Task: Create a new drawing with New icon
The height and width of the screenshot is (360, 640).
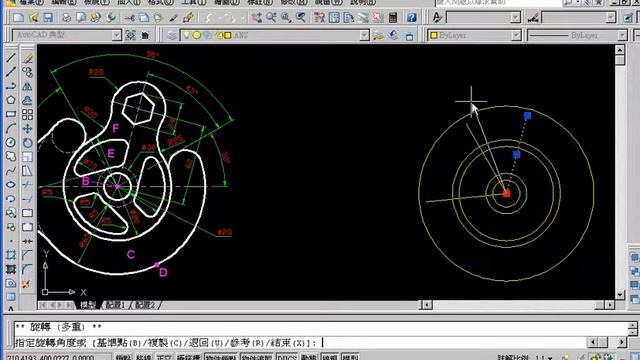Action: pyautogui.click(x=19, y=18)
